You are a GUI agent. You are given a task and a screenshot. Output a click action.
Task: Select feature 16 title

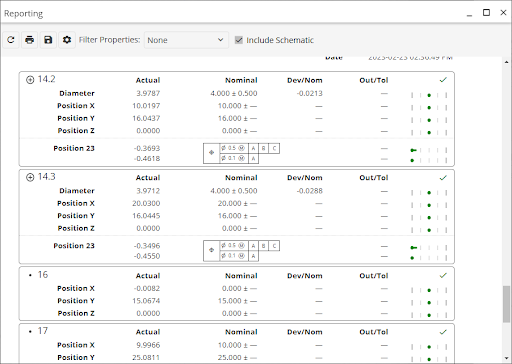(x=43, y=275)
